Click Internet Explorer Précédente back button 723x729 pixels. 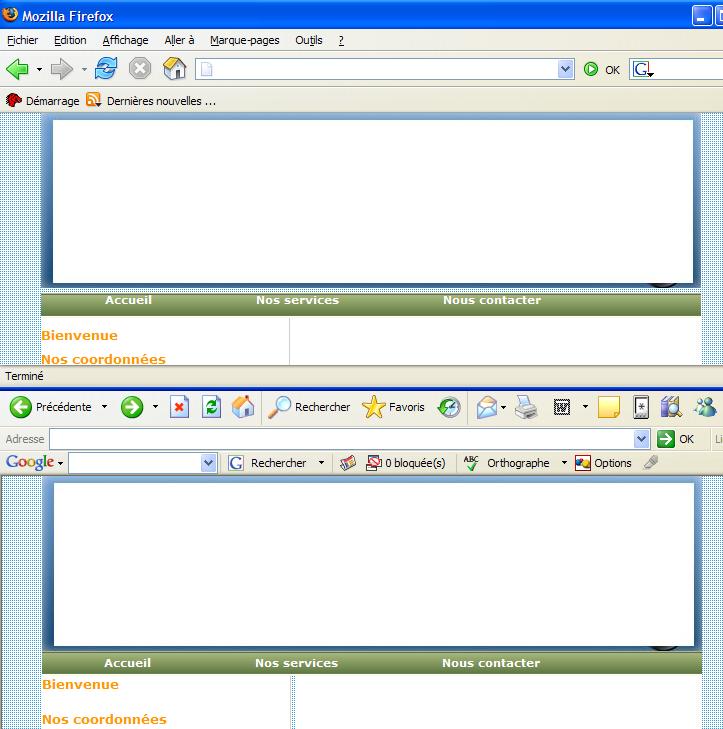[x=50, y=407]
